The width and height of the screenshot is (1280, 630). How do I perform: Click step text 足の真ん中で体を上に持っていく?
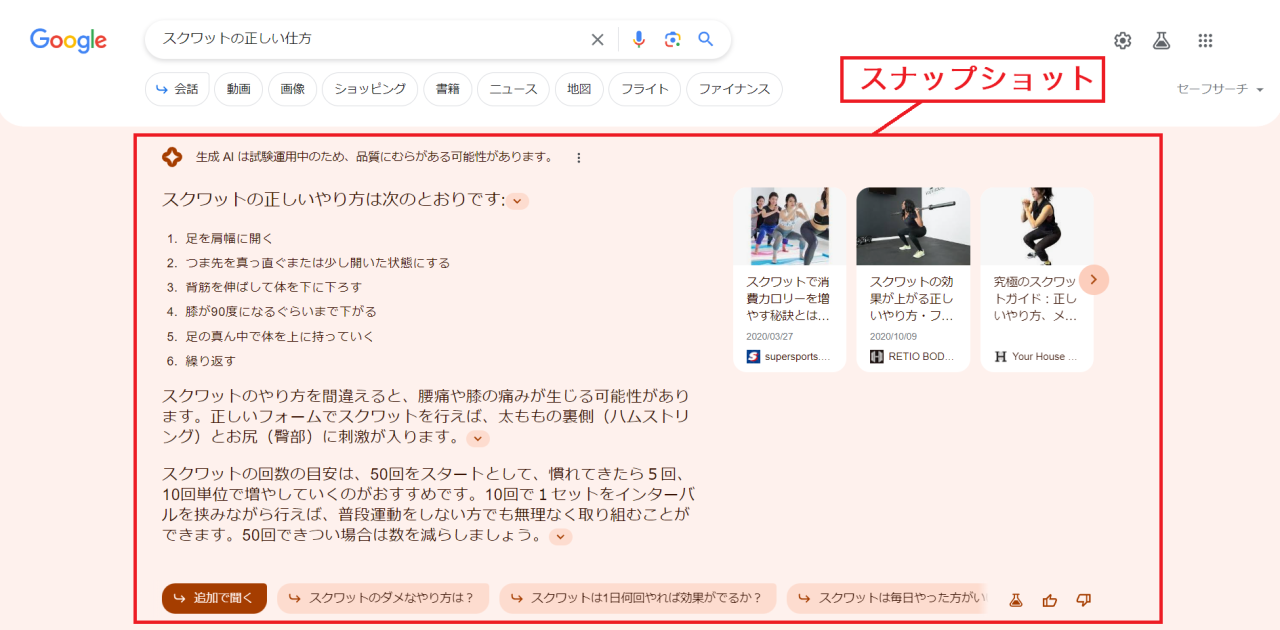click(x=279, y=337)
